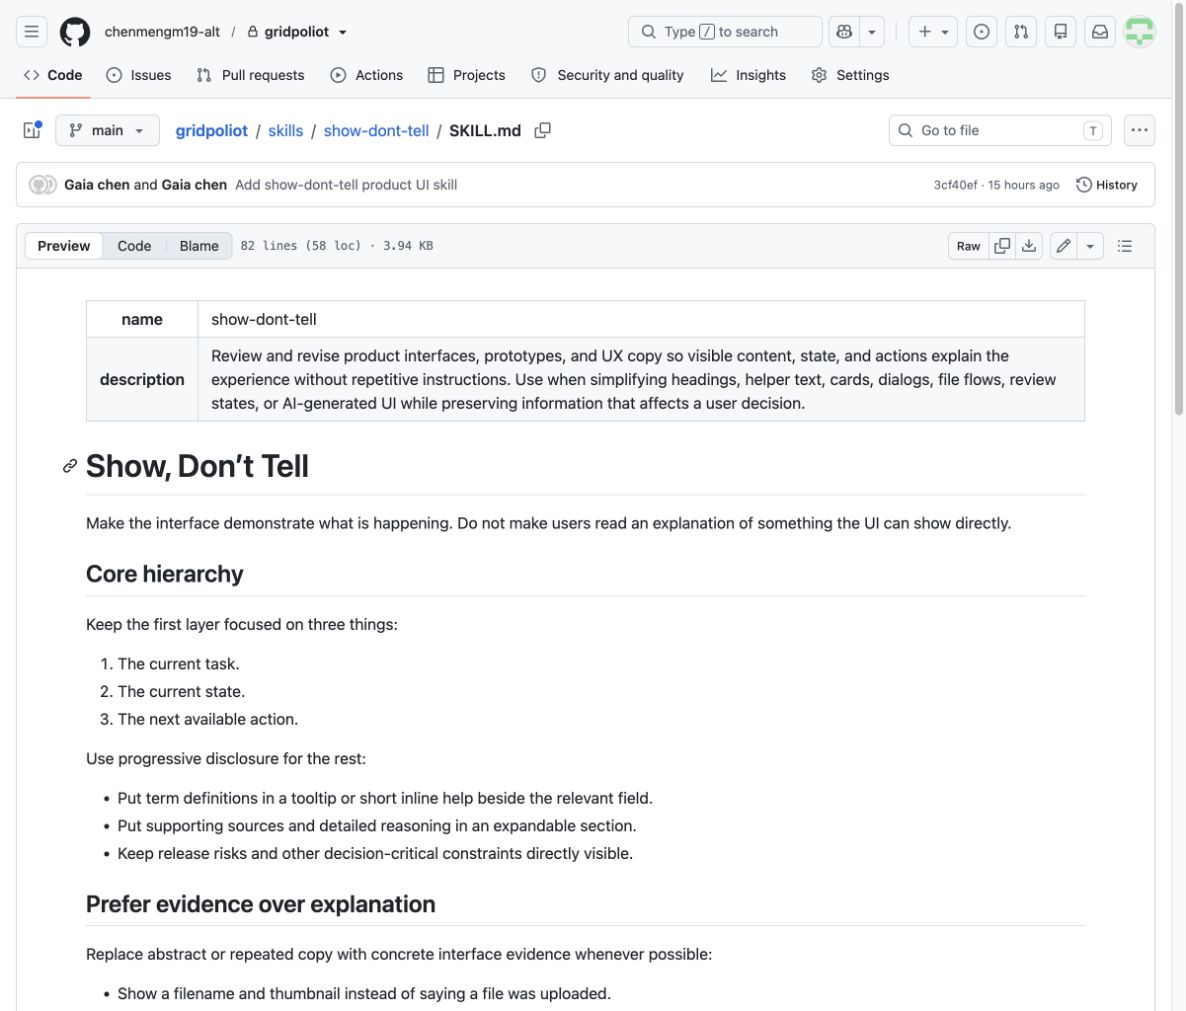Navigate to gridpoliot root breadcrumb

[x=211, y=130]
